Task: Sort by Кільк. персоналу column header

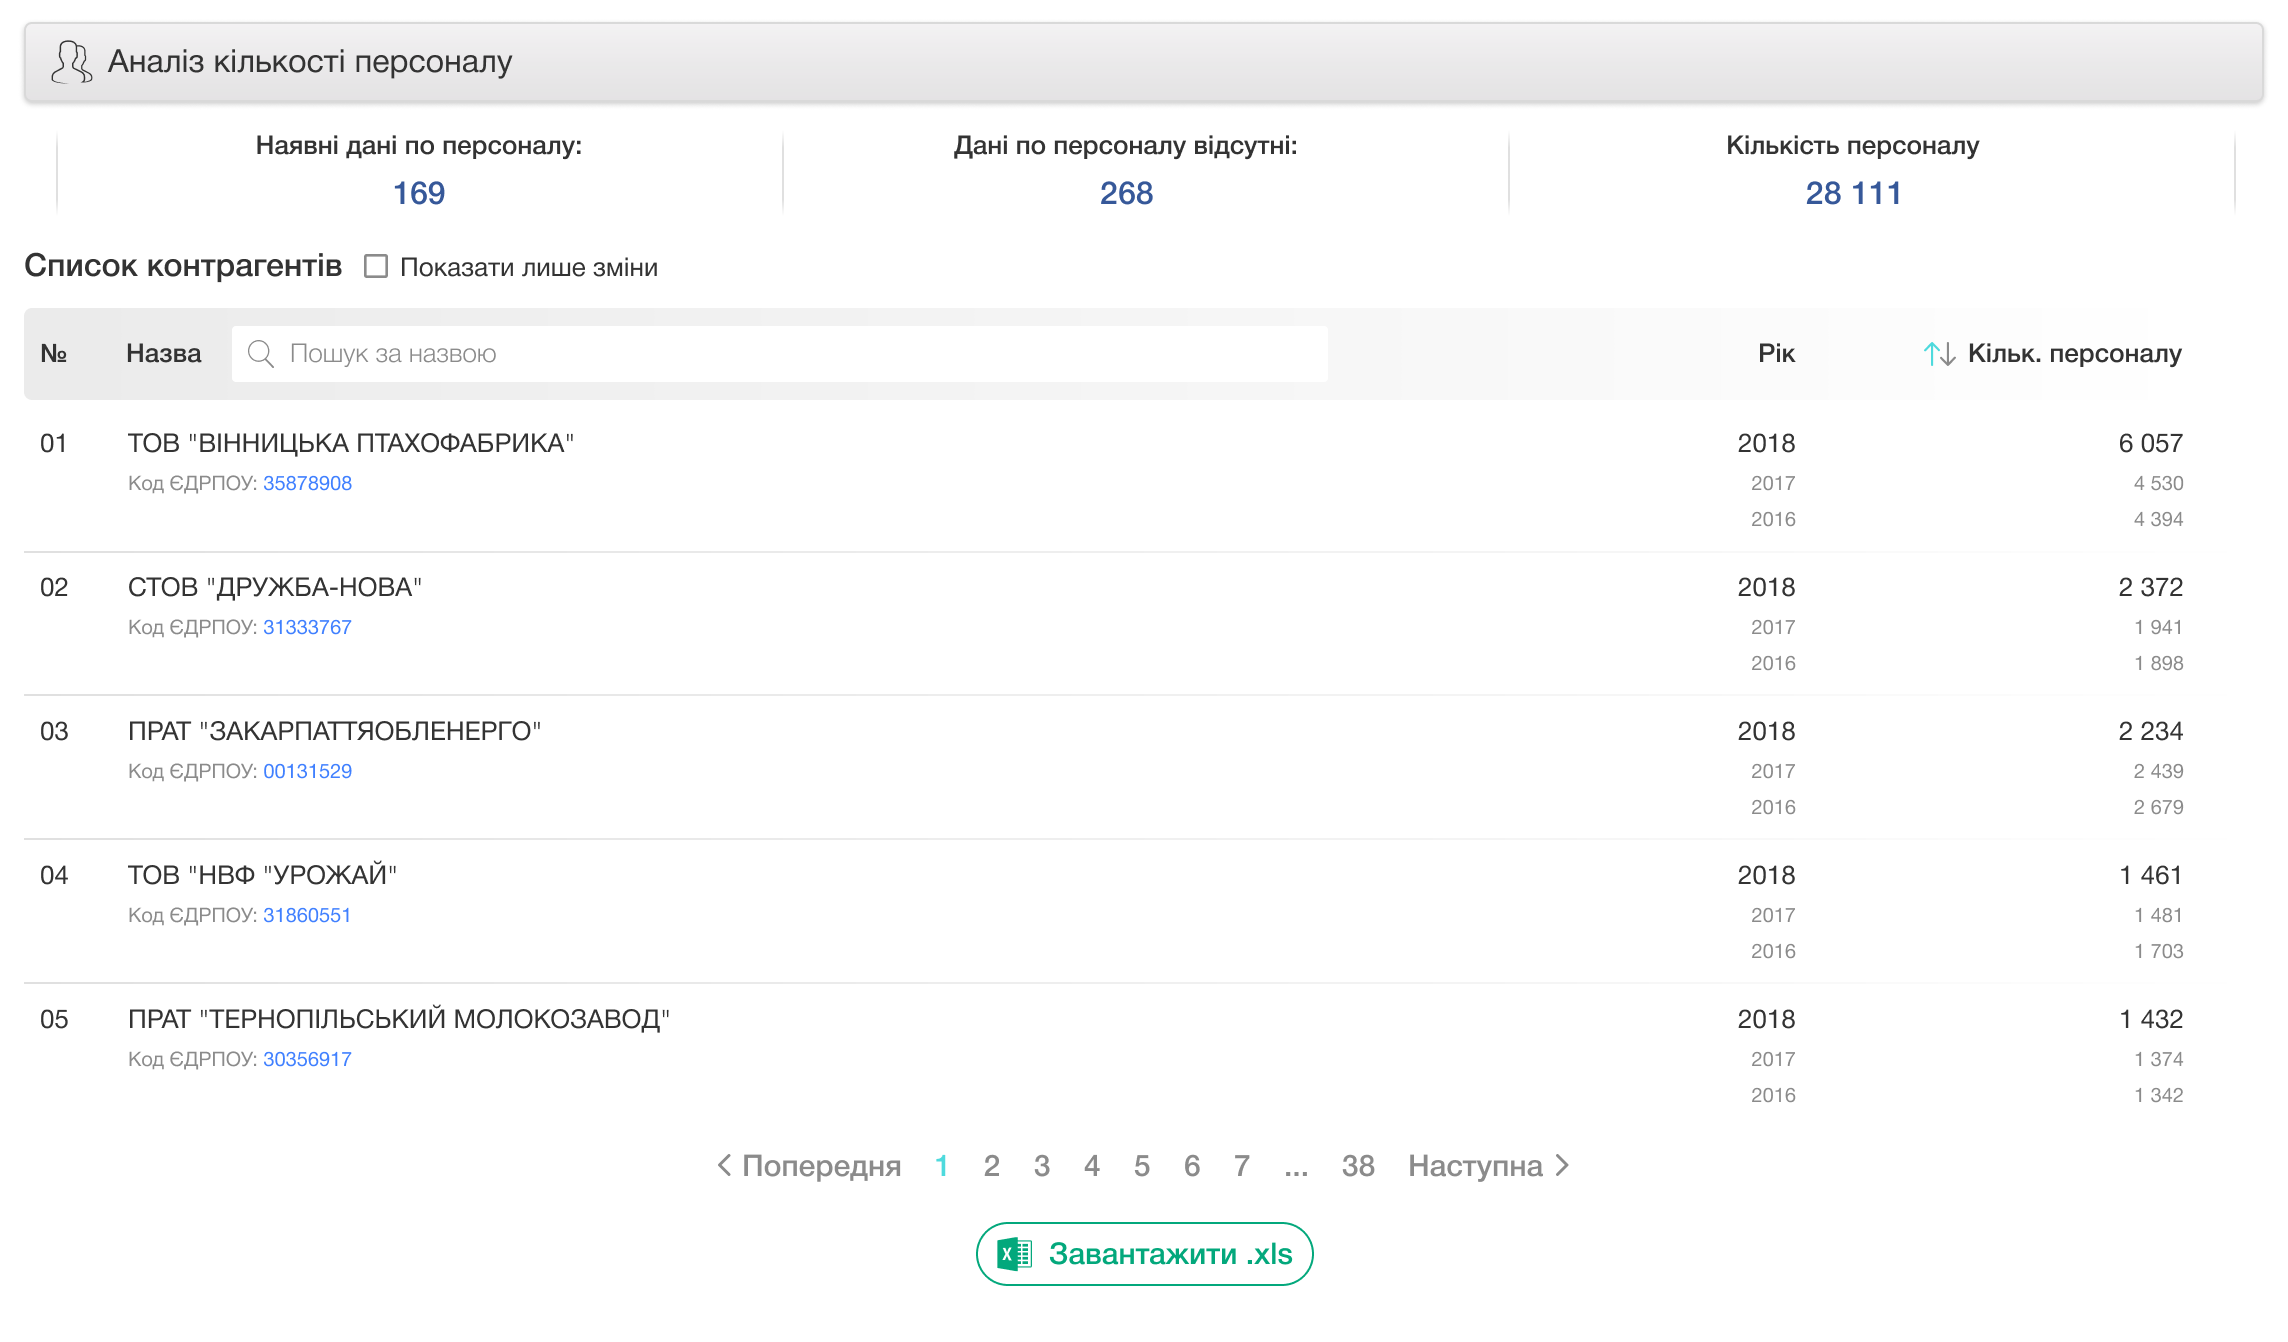Action: (x=2074, y=354)
